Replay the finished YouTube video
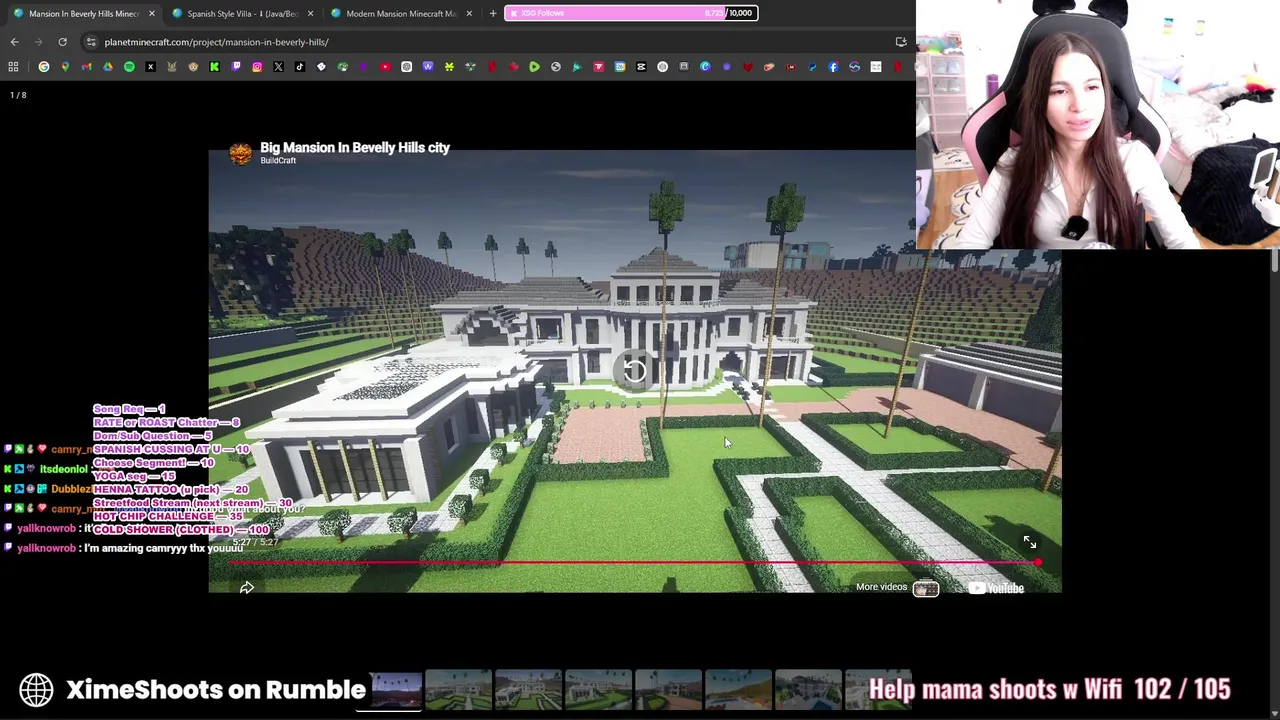The width and height of the screenshot is (1280, 720). click(634, 371)
